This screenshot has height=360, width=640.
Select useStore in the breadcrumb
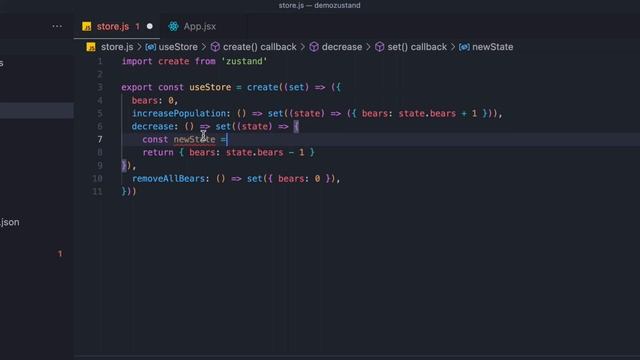[178, 47]
